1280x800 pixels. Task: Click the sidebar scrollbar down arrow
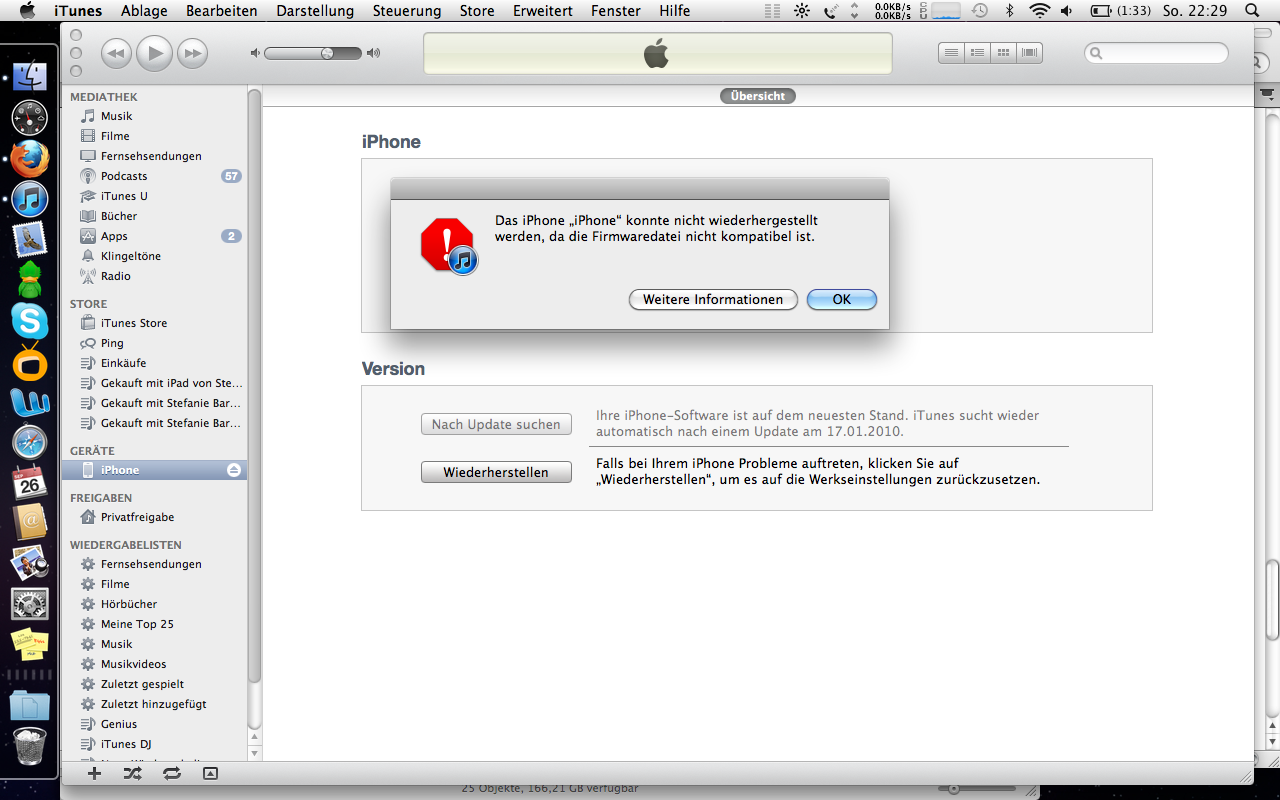tap(254, 753)
